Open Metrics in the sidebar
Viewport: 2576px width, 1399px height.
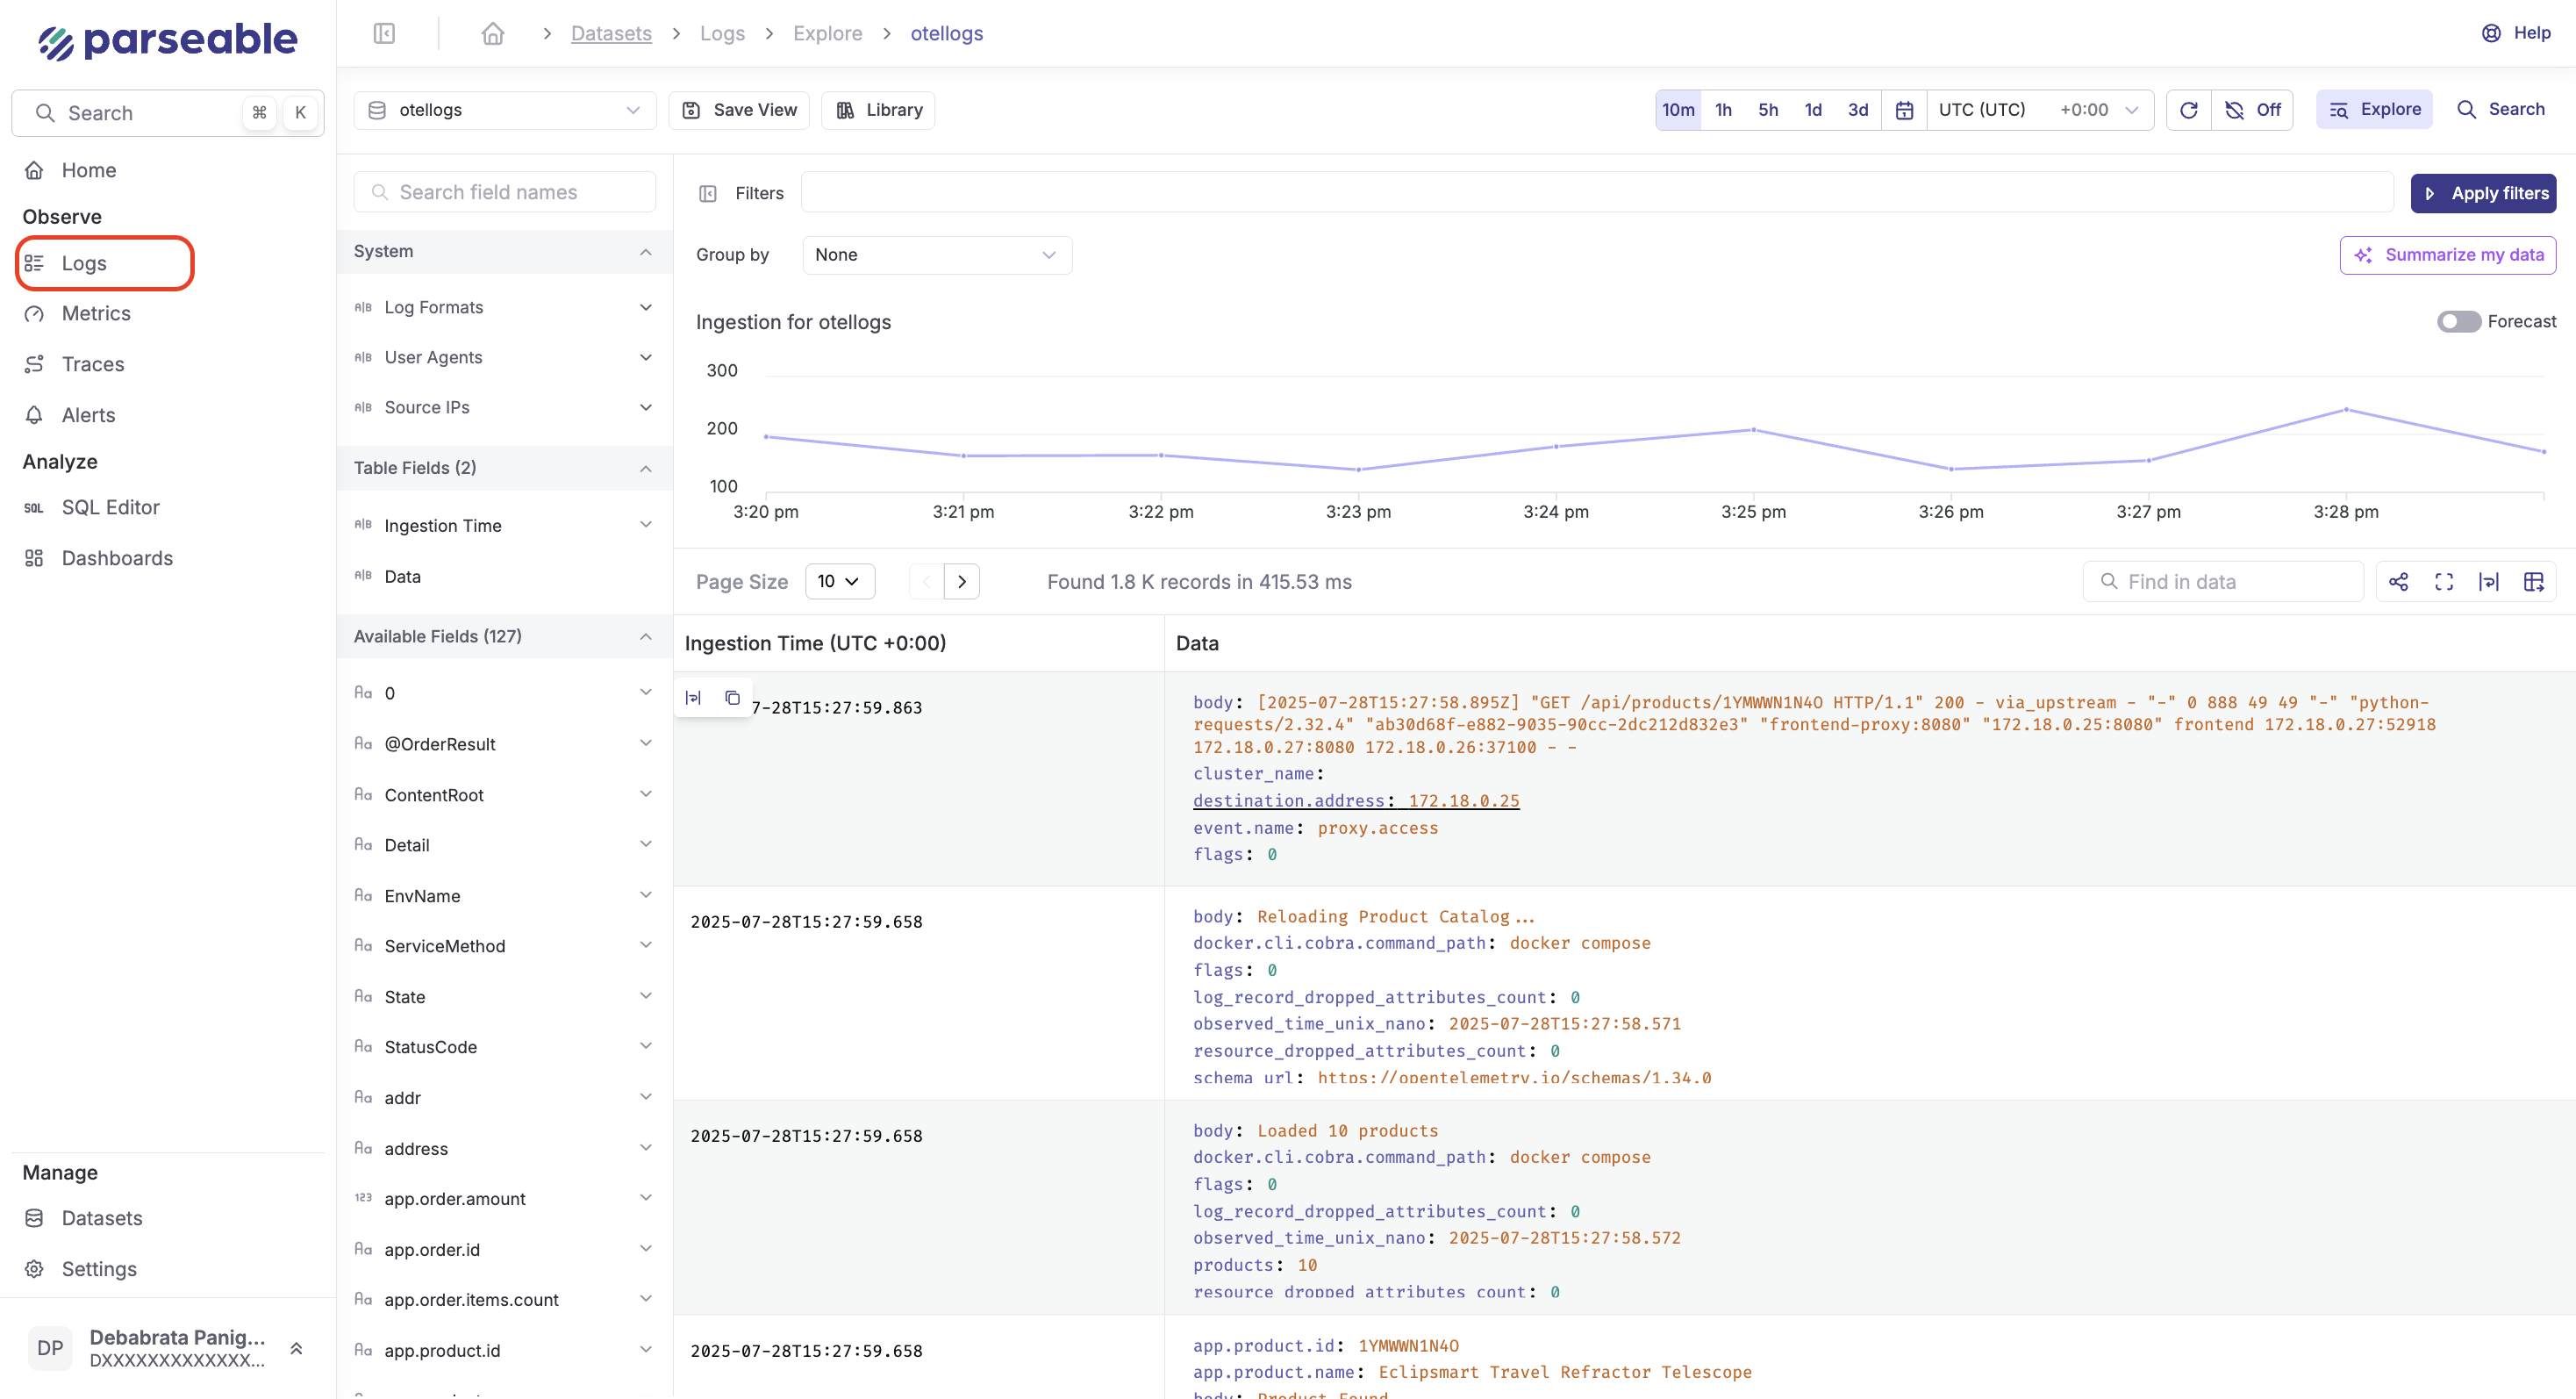click(96, 313)
